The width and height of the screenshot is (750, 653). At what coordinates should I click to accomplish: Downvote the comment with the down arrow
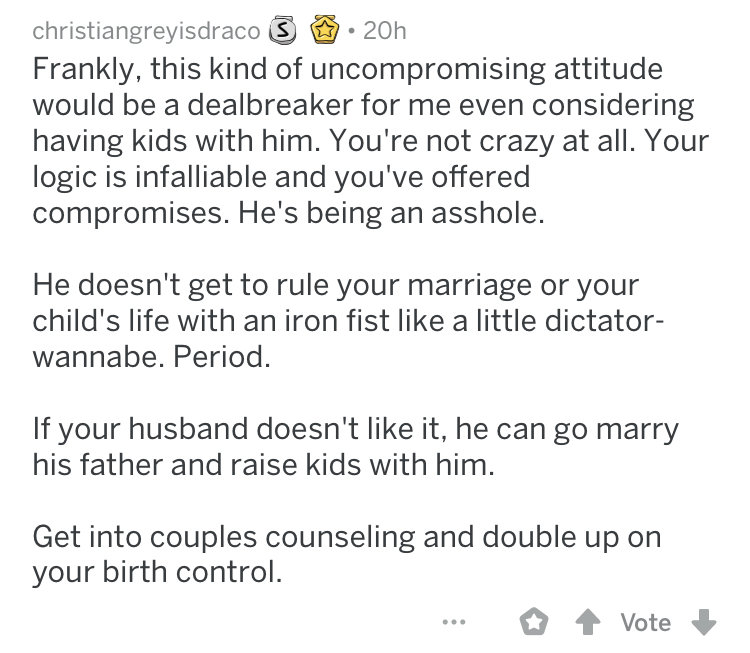pos(704,622)
